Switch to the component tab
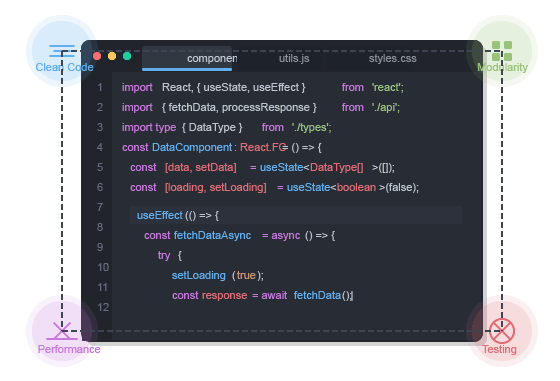The image size is (560, 381). 187,58
